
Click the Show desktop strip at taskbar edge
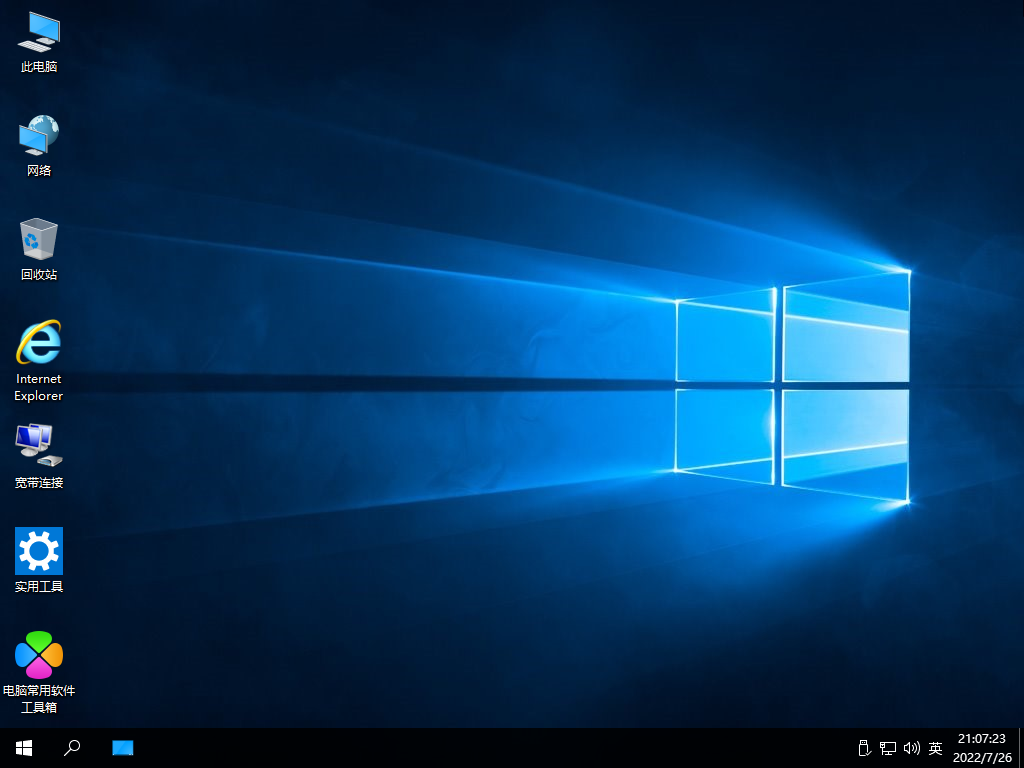click(x=1021, y=748)
